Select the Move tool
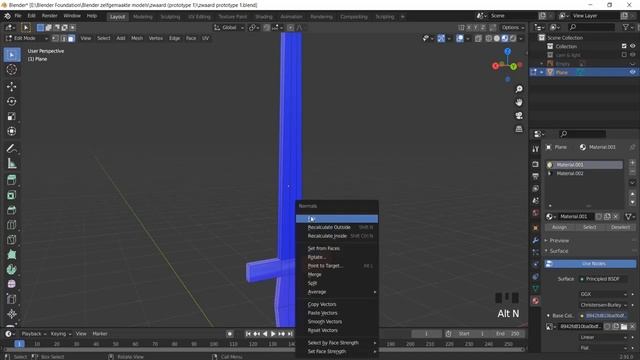 (x=12, y=86)
